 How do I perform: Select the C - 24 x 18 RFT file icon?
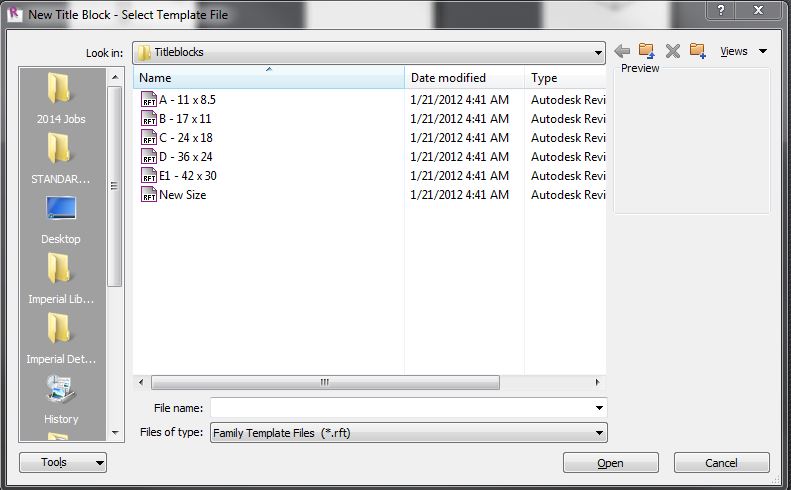pos(149,138)
